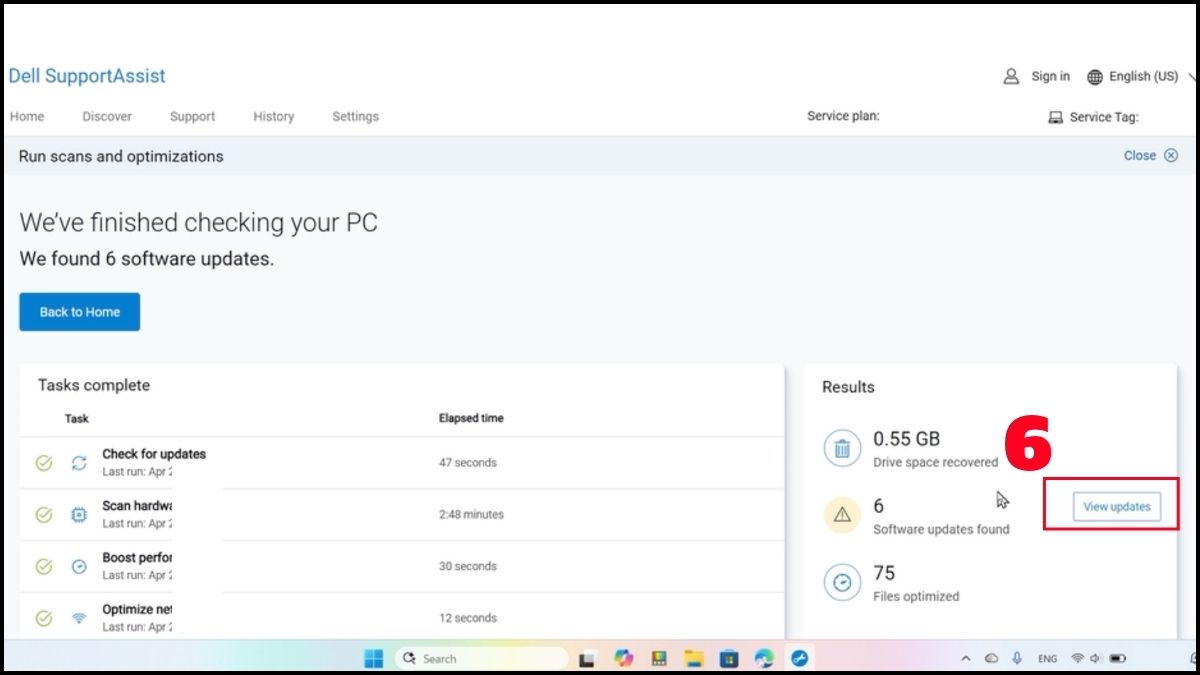1200x675 pixels.
Task: Open Task View from the taskbar
Action: 587,658
